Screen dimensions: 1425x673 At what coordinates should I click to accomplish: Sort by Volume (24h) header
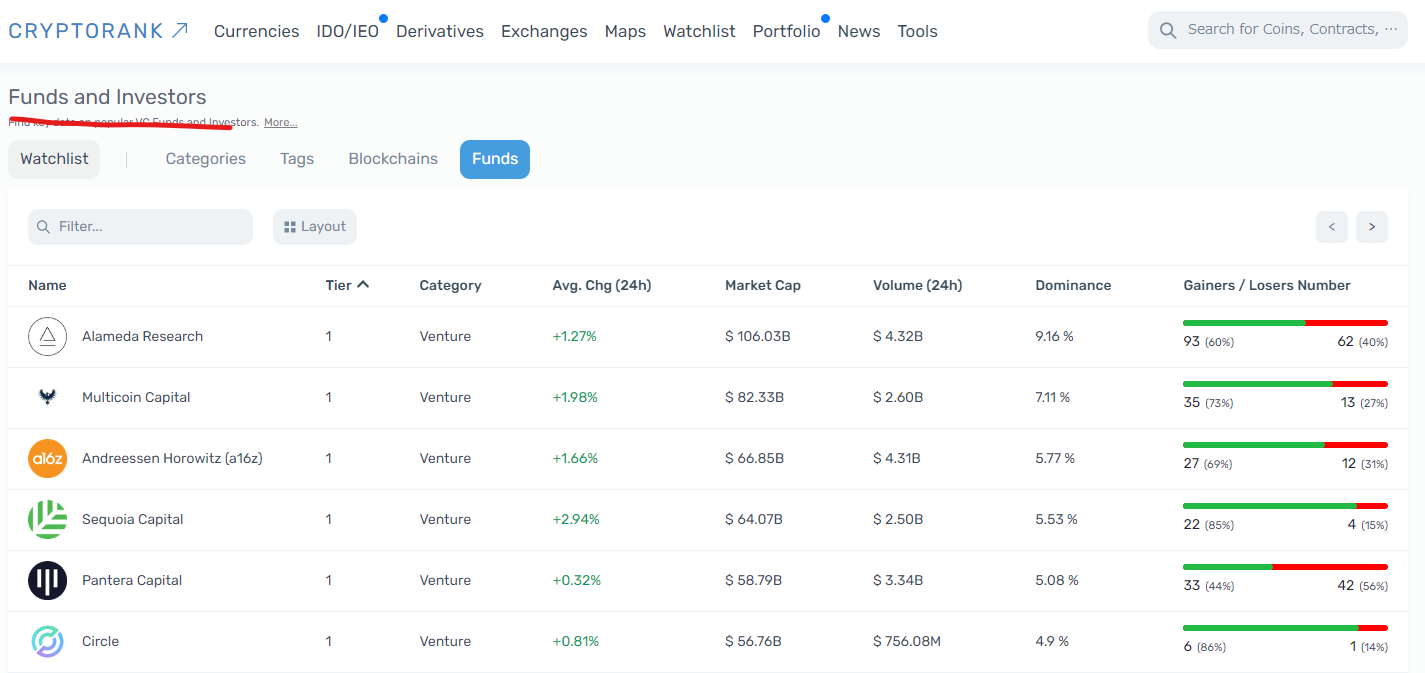pos(917,285)
